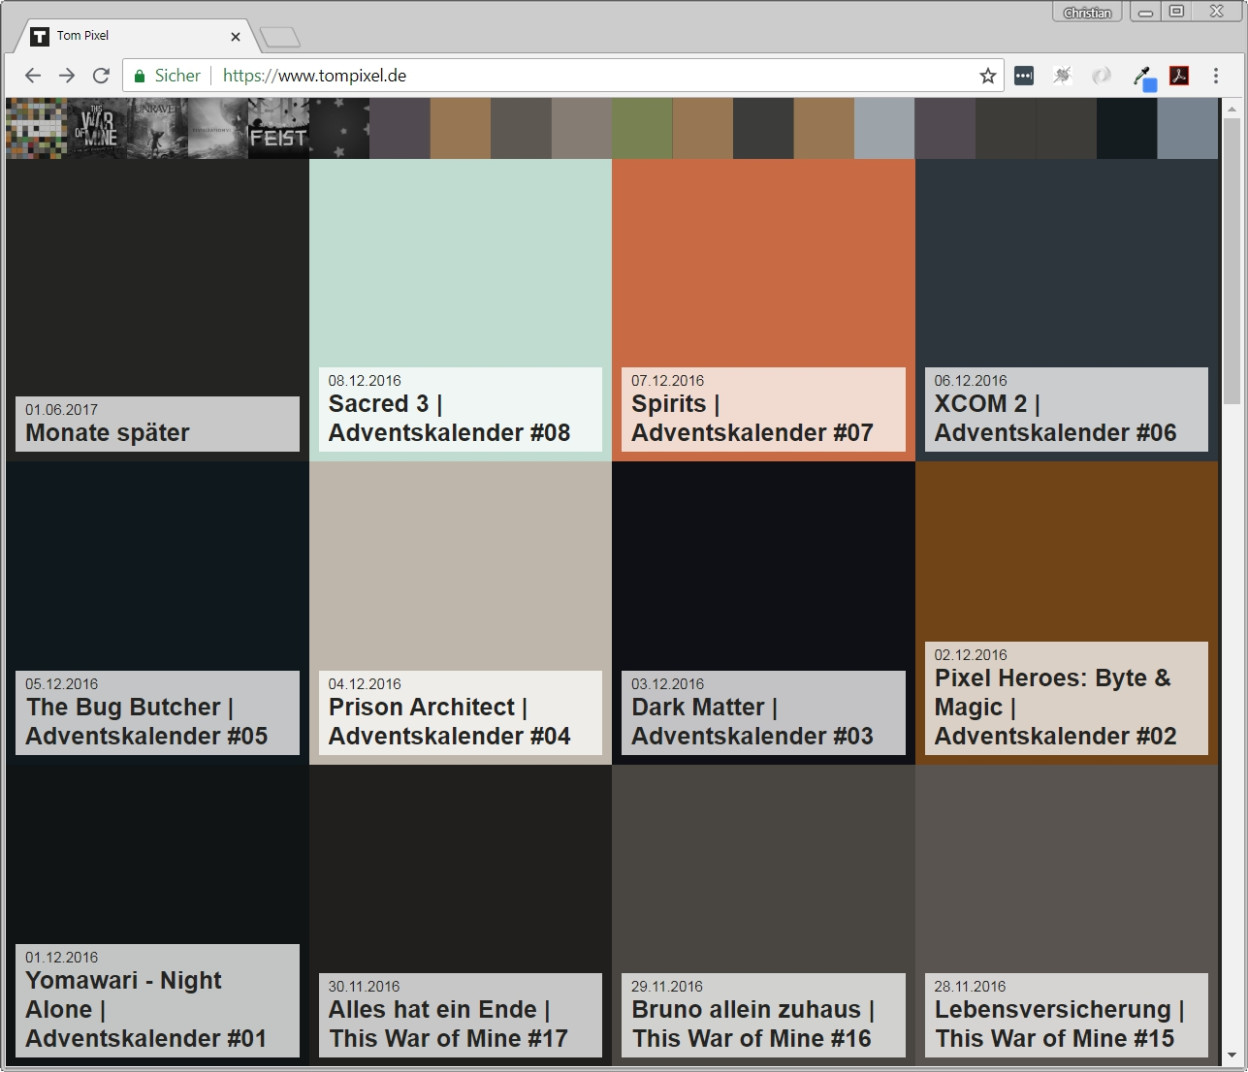Close the Tom Pixel tab

click(x=235, y=36)
